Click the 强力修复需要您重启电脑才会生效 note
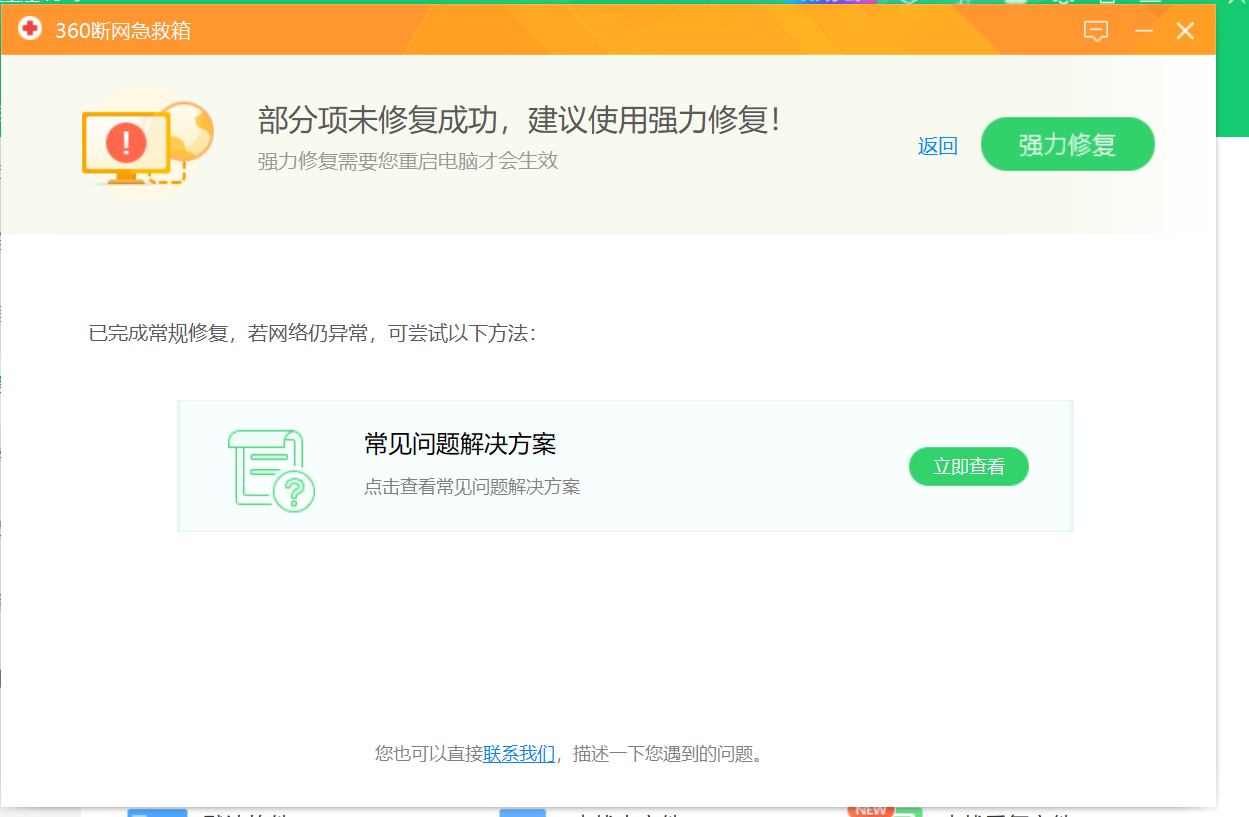Screen dimensions: 1249x817 point(408,161)
